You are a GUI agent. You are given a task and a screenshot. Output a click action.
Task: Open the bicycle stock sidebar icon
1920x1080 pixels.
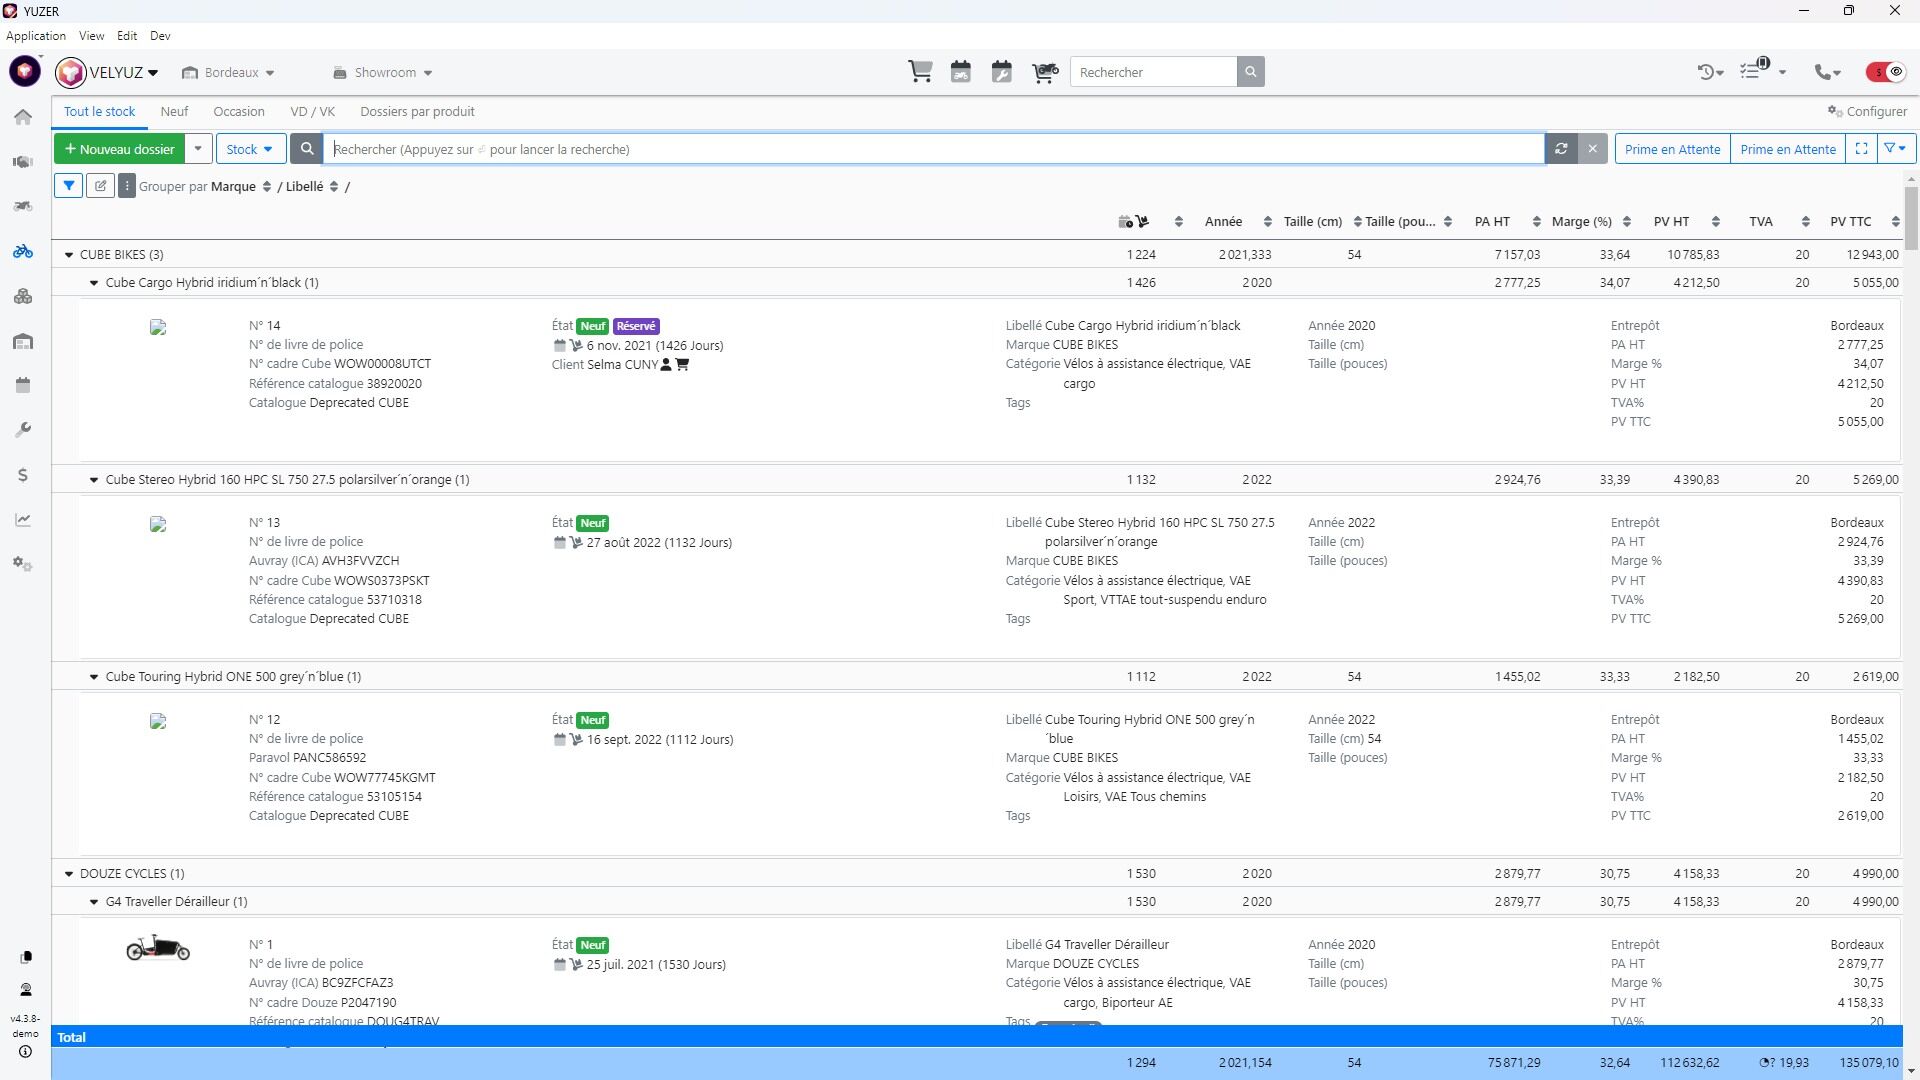23,251
